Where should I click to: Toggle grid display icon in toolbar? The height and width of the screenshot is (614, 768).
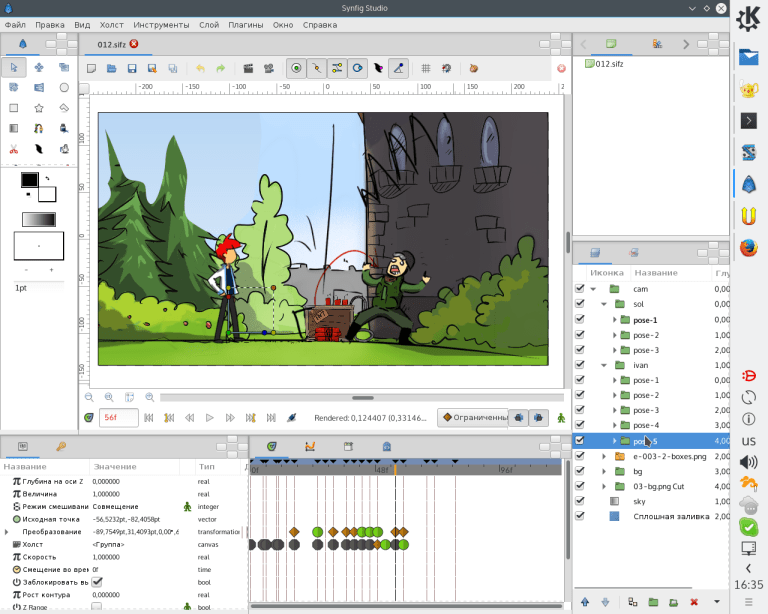pos(425,69)
